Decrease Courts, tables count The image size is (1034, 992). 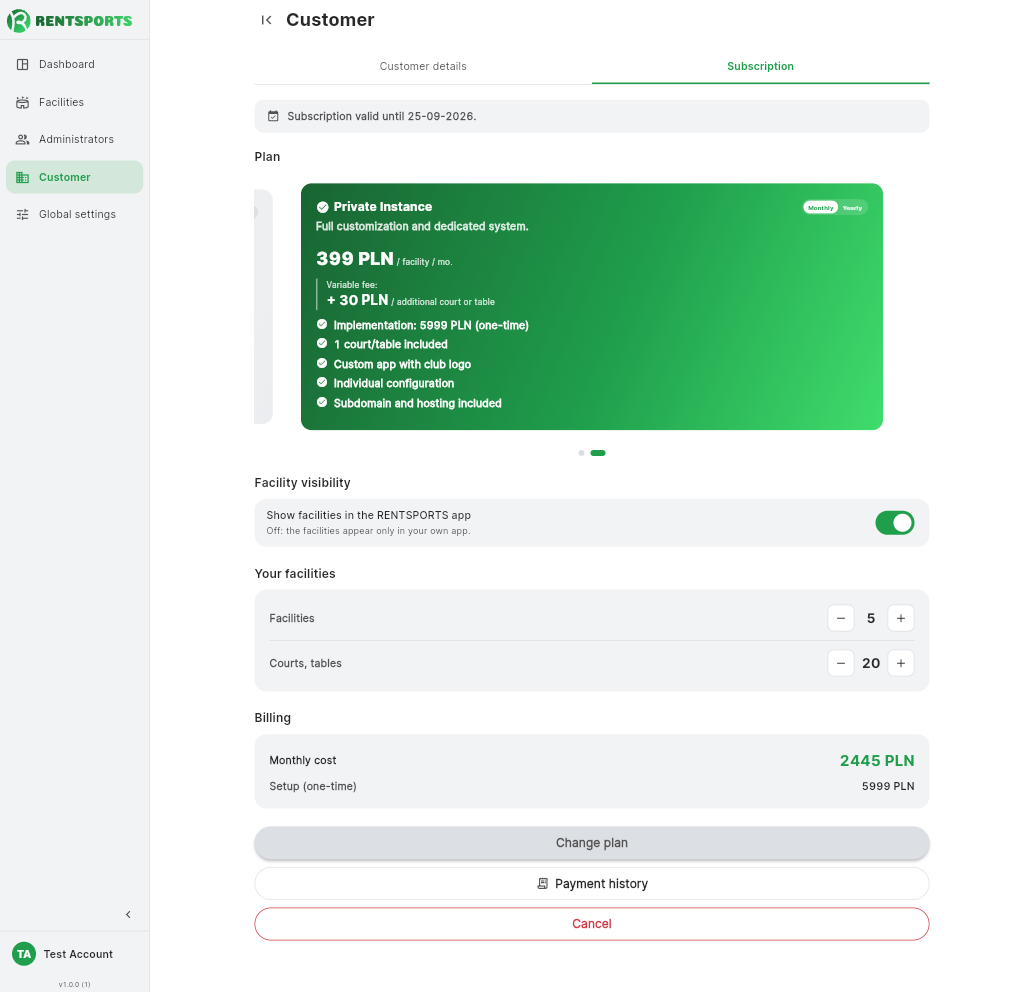841,663
